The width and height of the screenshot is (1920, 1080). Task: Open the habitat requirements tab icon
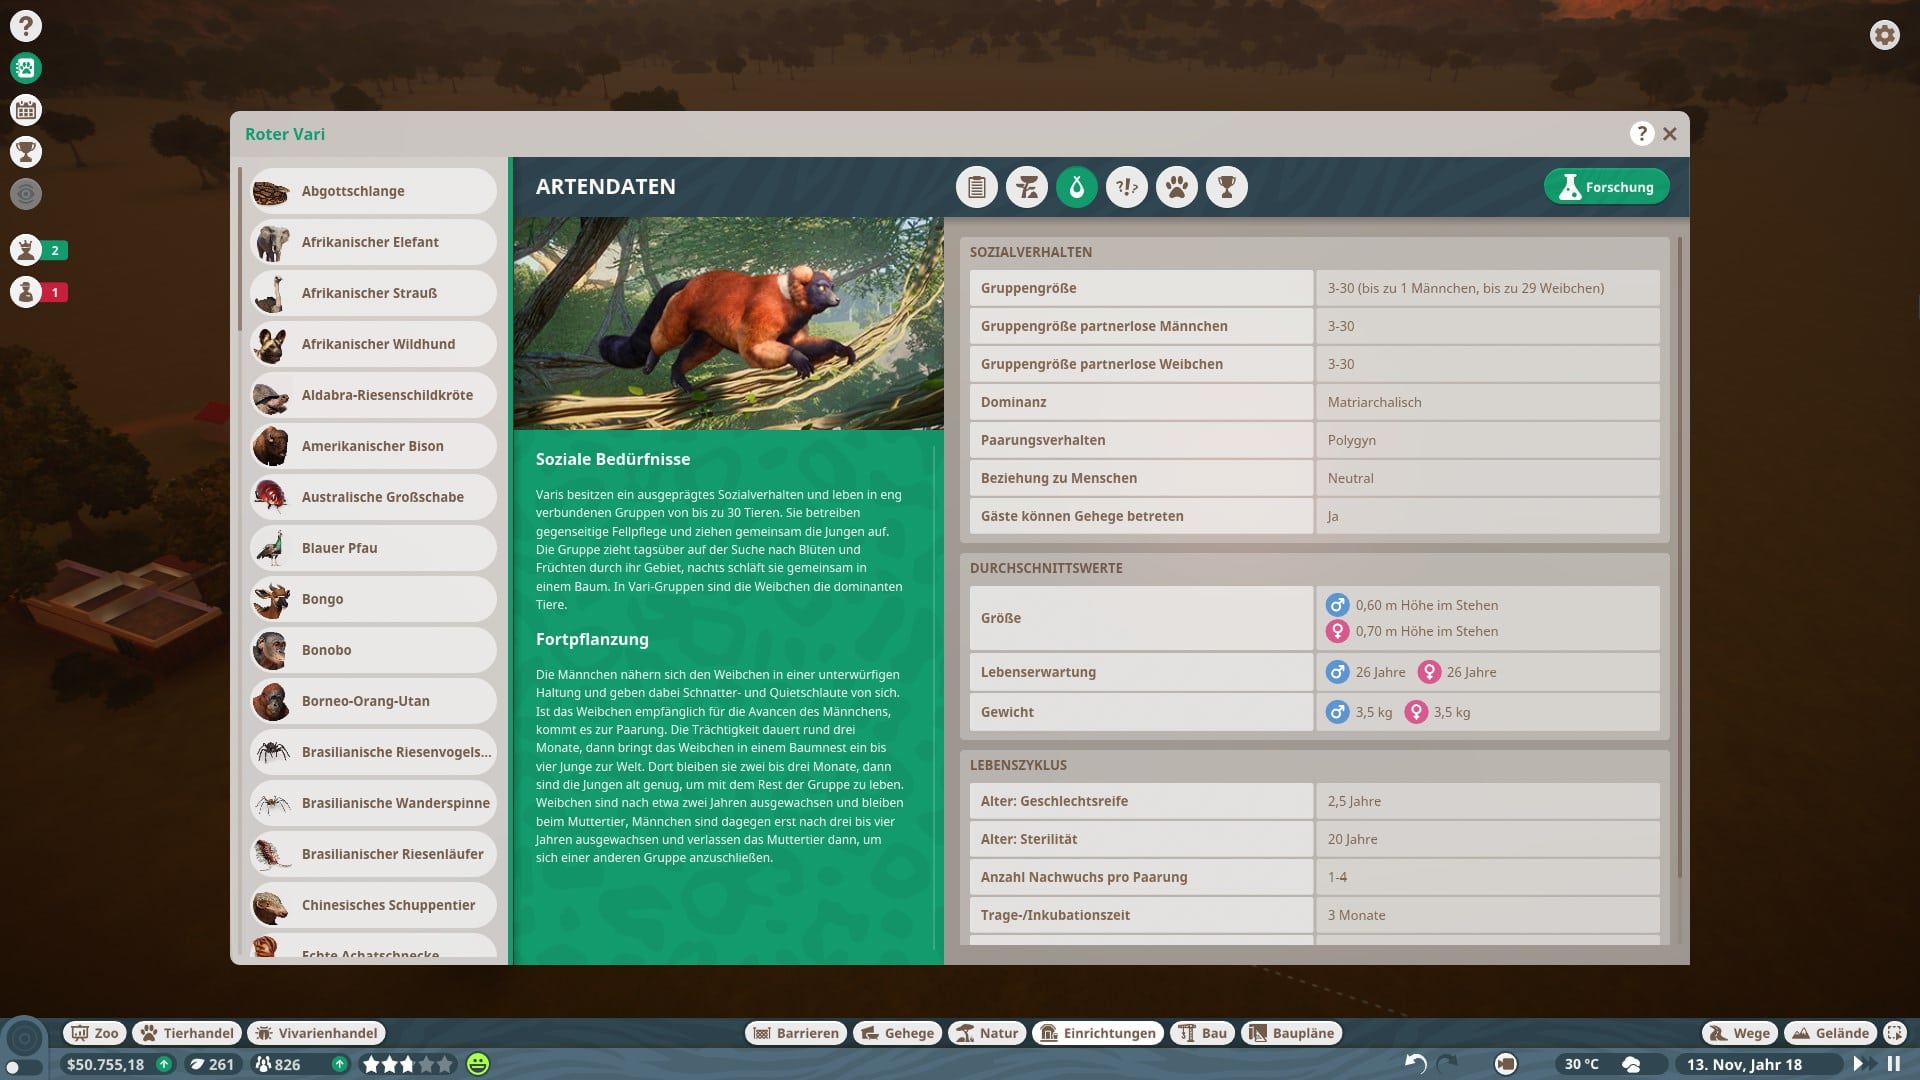[x=1027, y=187]
